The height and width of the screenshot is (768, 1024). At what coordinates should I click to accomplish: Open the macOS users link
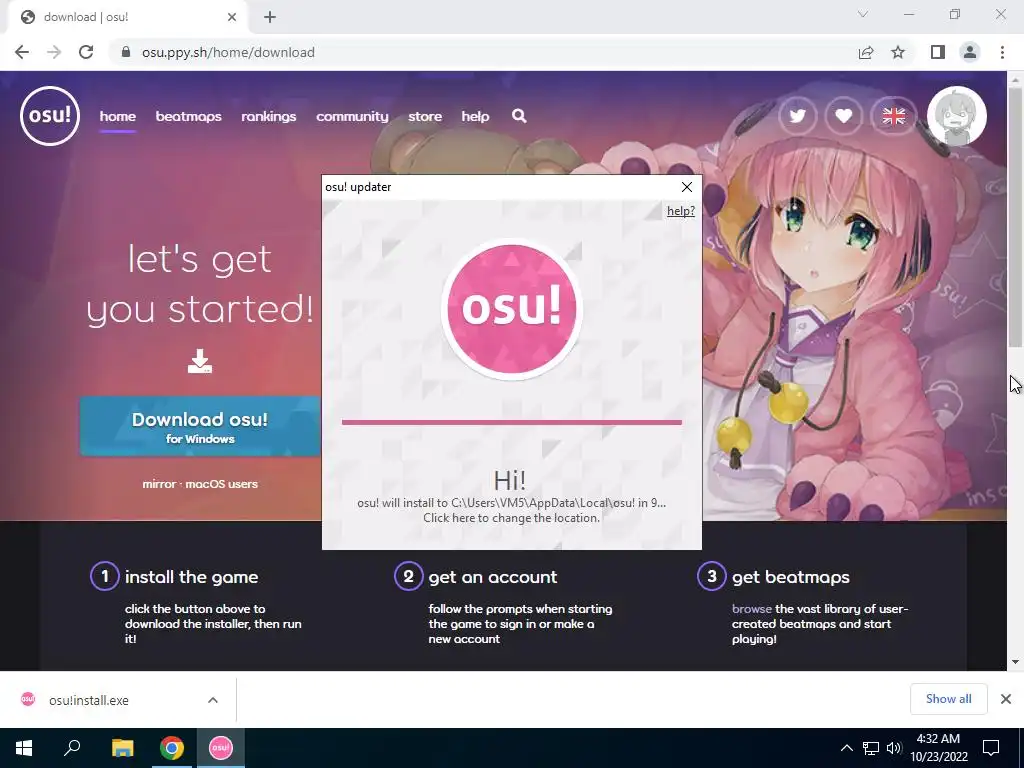click(x=221, y=484)
